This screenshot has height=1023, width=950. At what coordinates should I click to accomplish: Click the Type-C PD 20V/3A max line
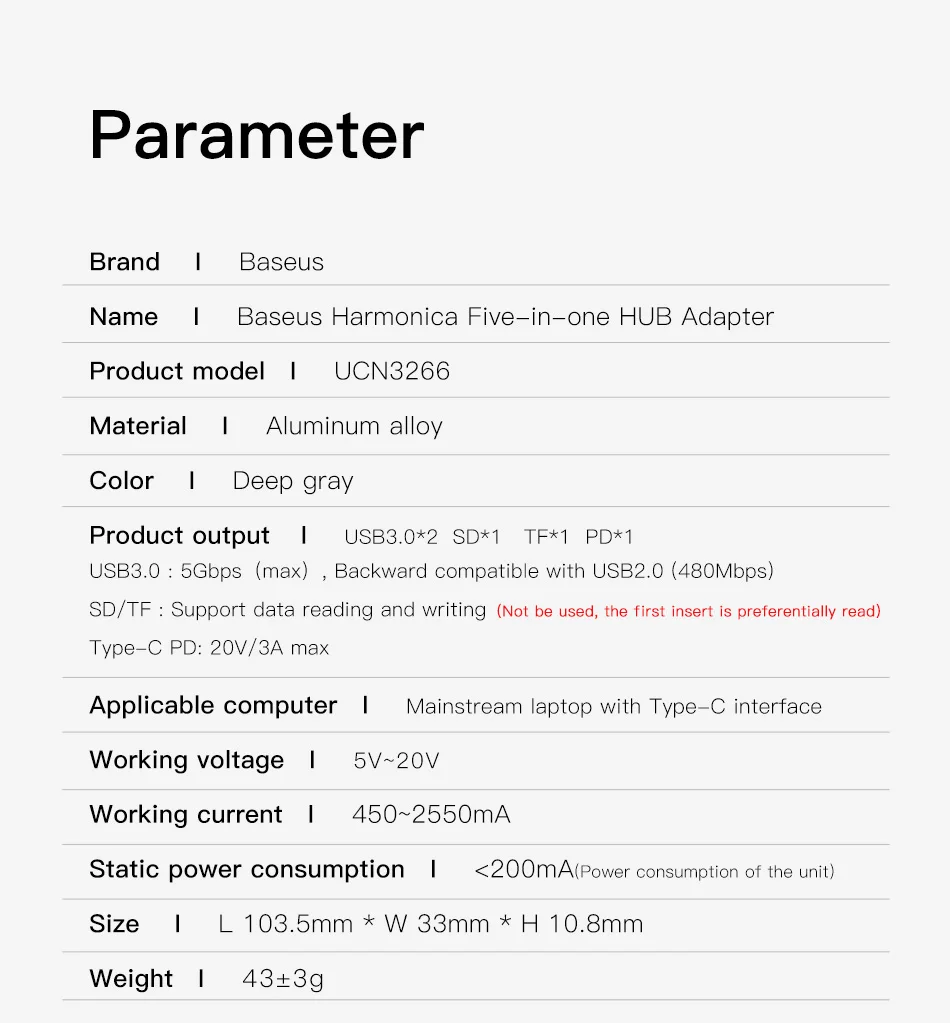[x=209, y=648]
